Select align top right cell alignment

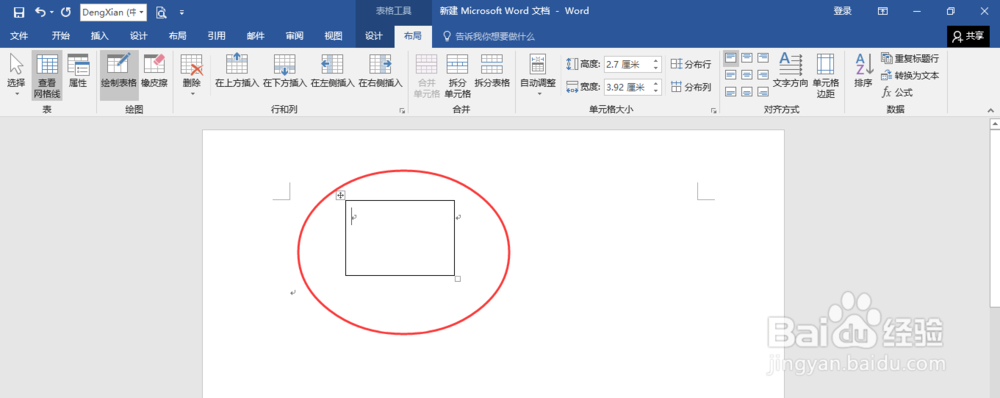pyautogui.click(x=763, y=59)
